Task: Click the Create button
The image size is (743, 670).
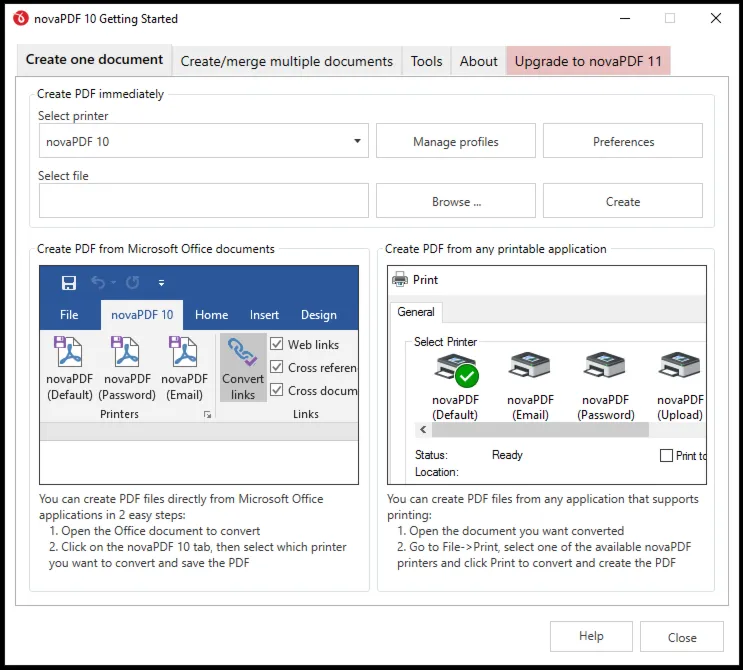Action: click(x=623, y=201)
